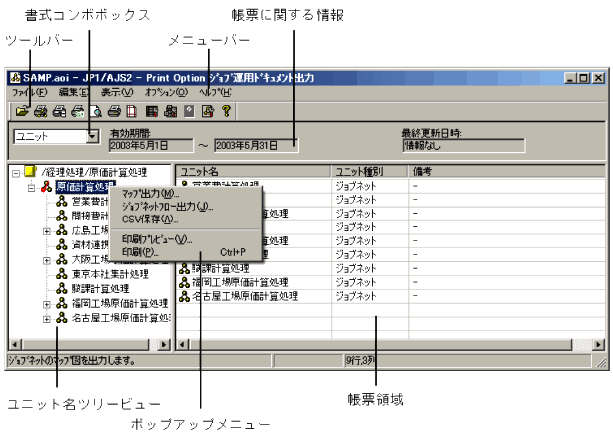Click the page with red node diagram icon
Image resolution: width=613 pixels, height=438 pixels.
click(x=208, y=111)
